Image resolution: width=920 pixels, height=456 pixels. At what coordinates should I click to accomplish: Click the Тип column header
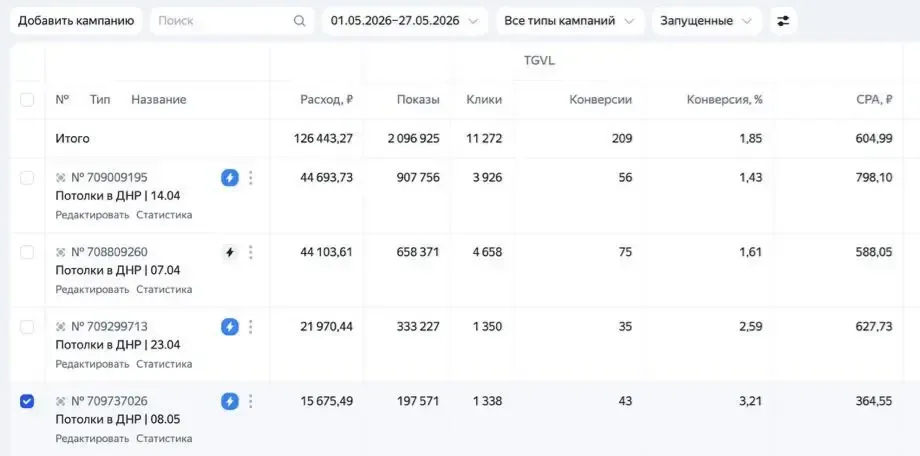coord(100,100)
